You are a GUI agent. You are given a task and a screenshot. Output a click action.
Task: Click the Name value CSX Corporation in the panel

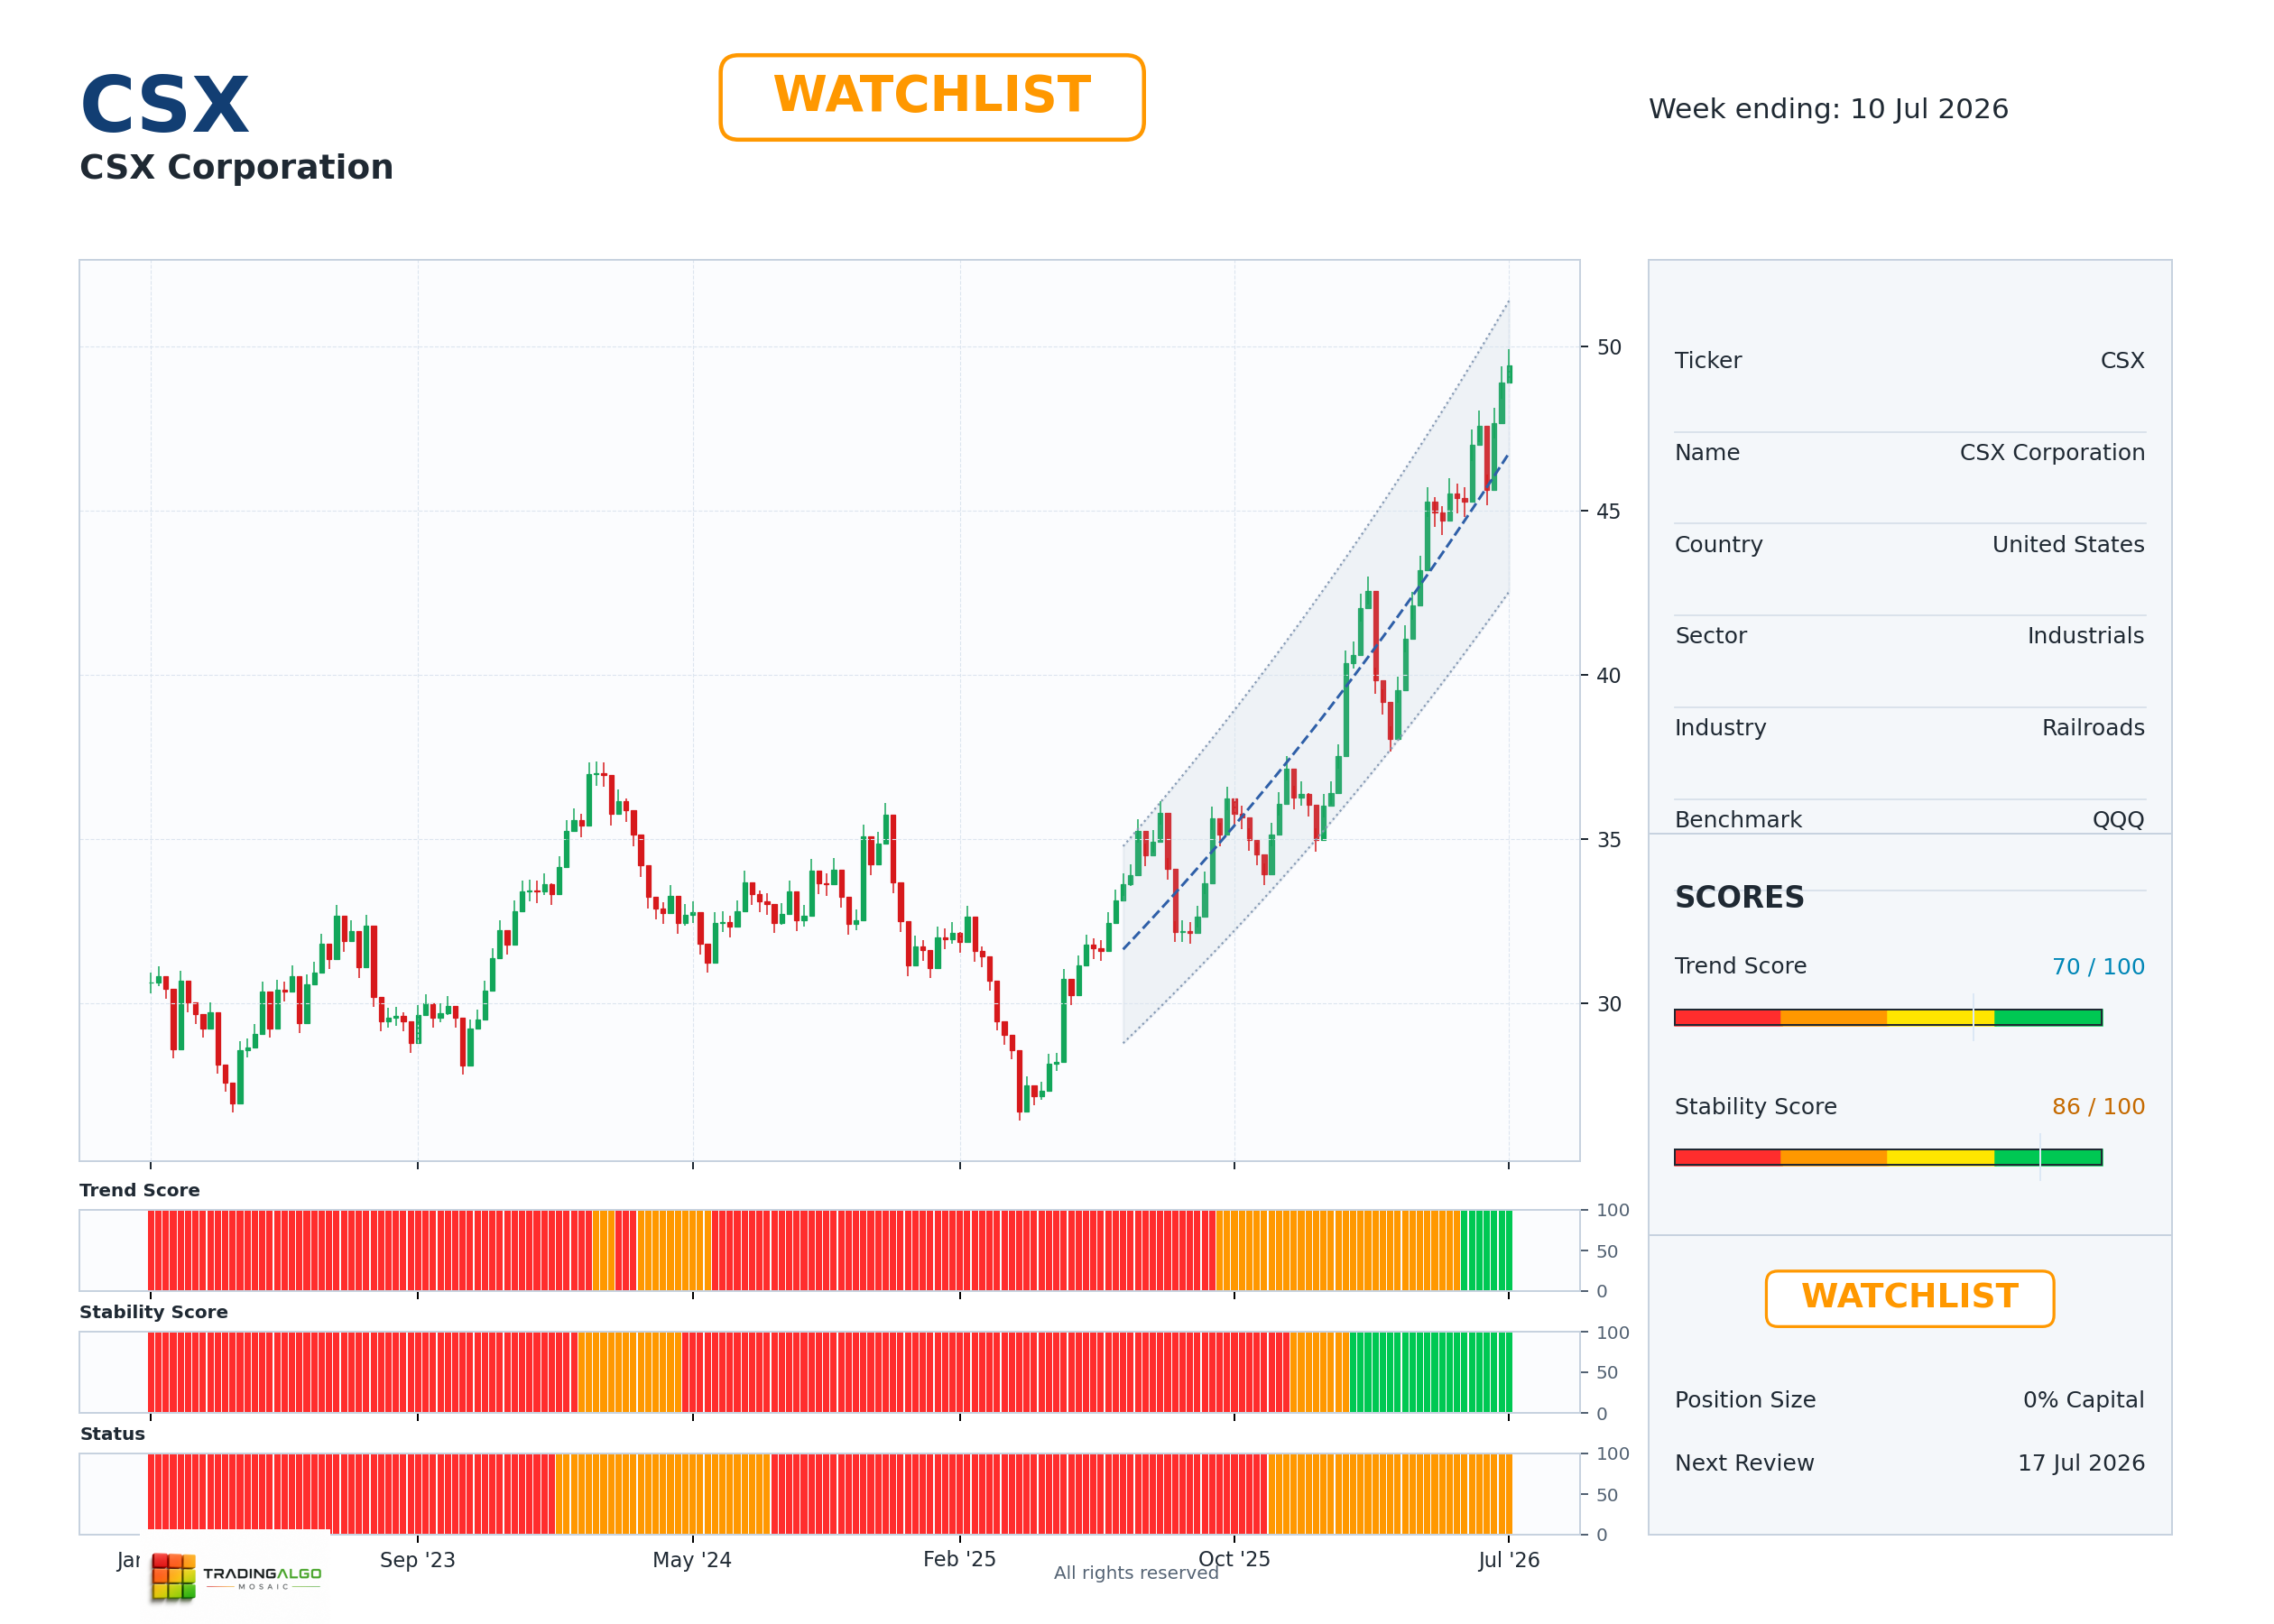pyautogui.click(x=2052, y=453)
